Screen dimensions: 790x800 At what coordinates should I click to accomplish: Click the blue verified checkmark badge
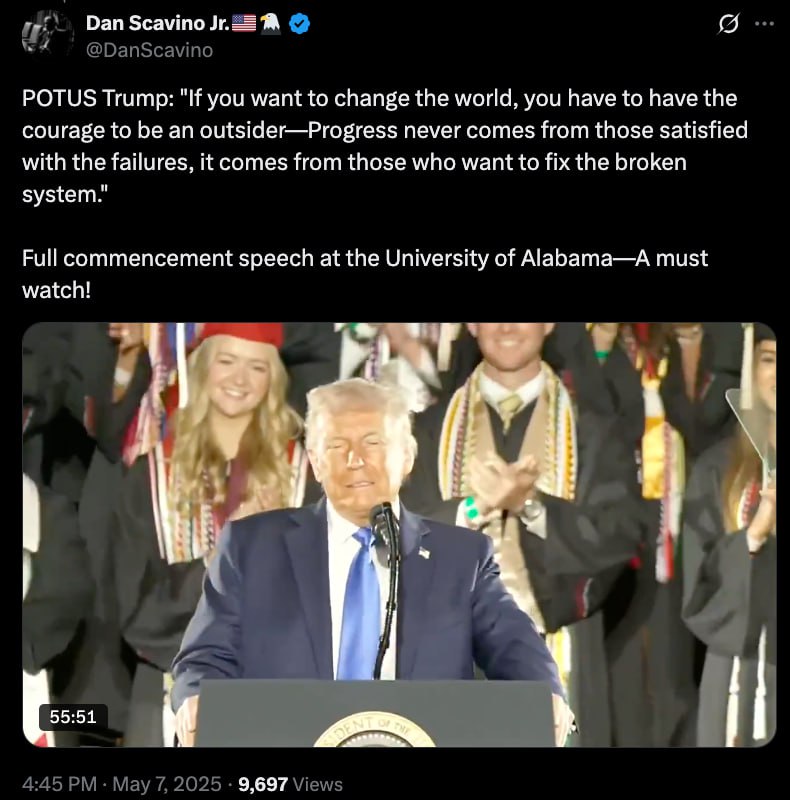pos(300,23)
